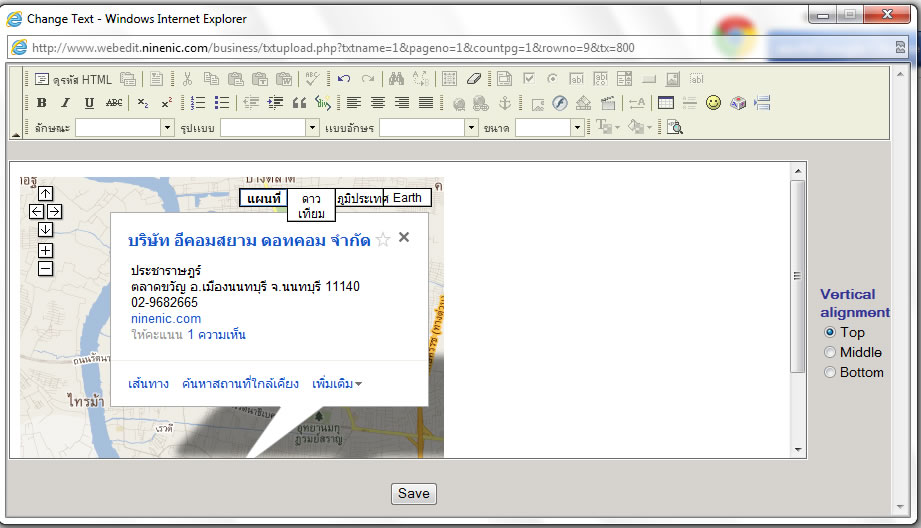Open the HTML source view button
This screenshot has height=528, width=921.
pos(73,79)
